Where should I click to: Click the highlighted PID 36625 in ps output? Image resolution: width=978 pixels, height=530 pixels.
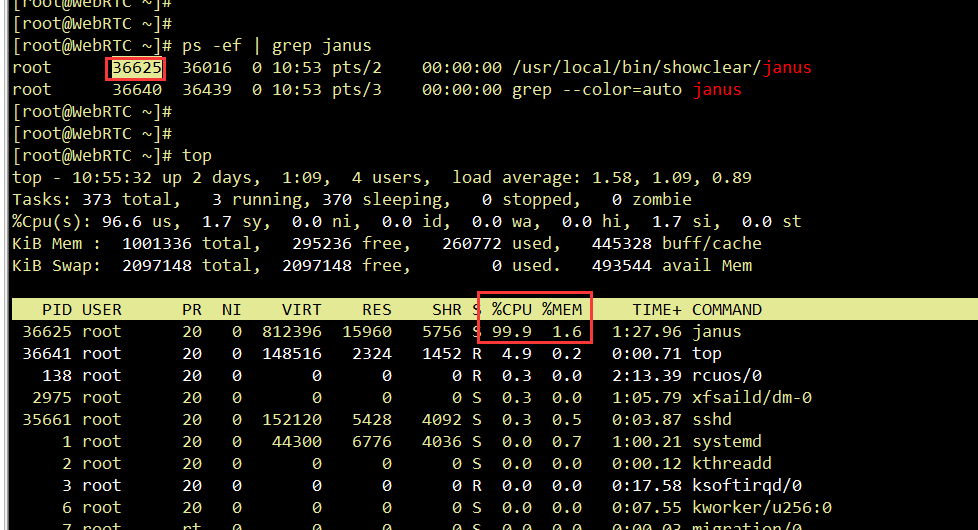click(136, 68)
